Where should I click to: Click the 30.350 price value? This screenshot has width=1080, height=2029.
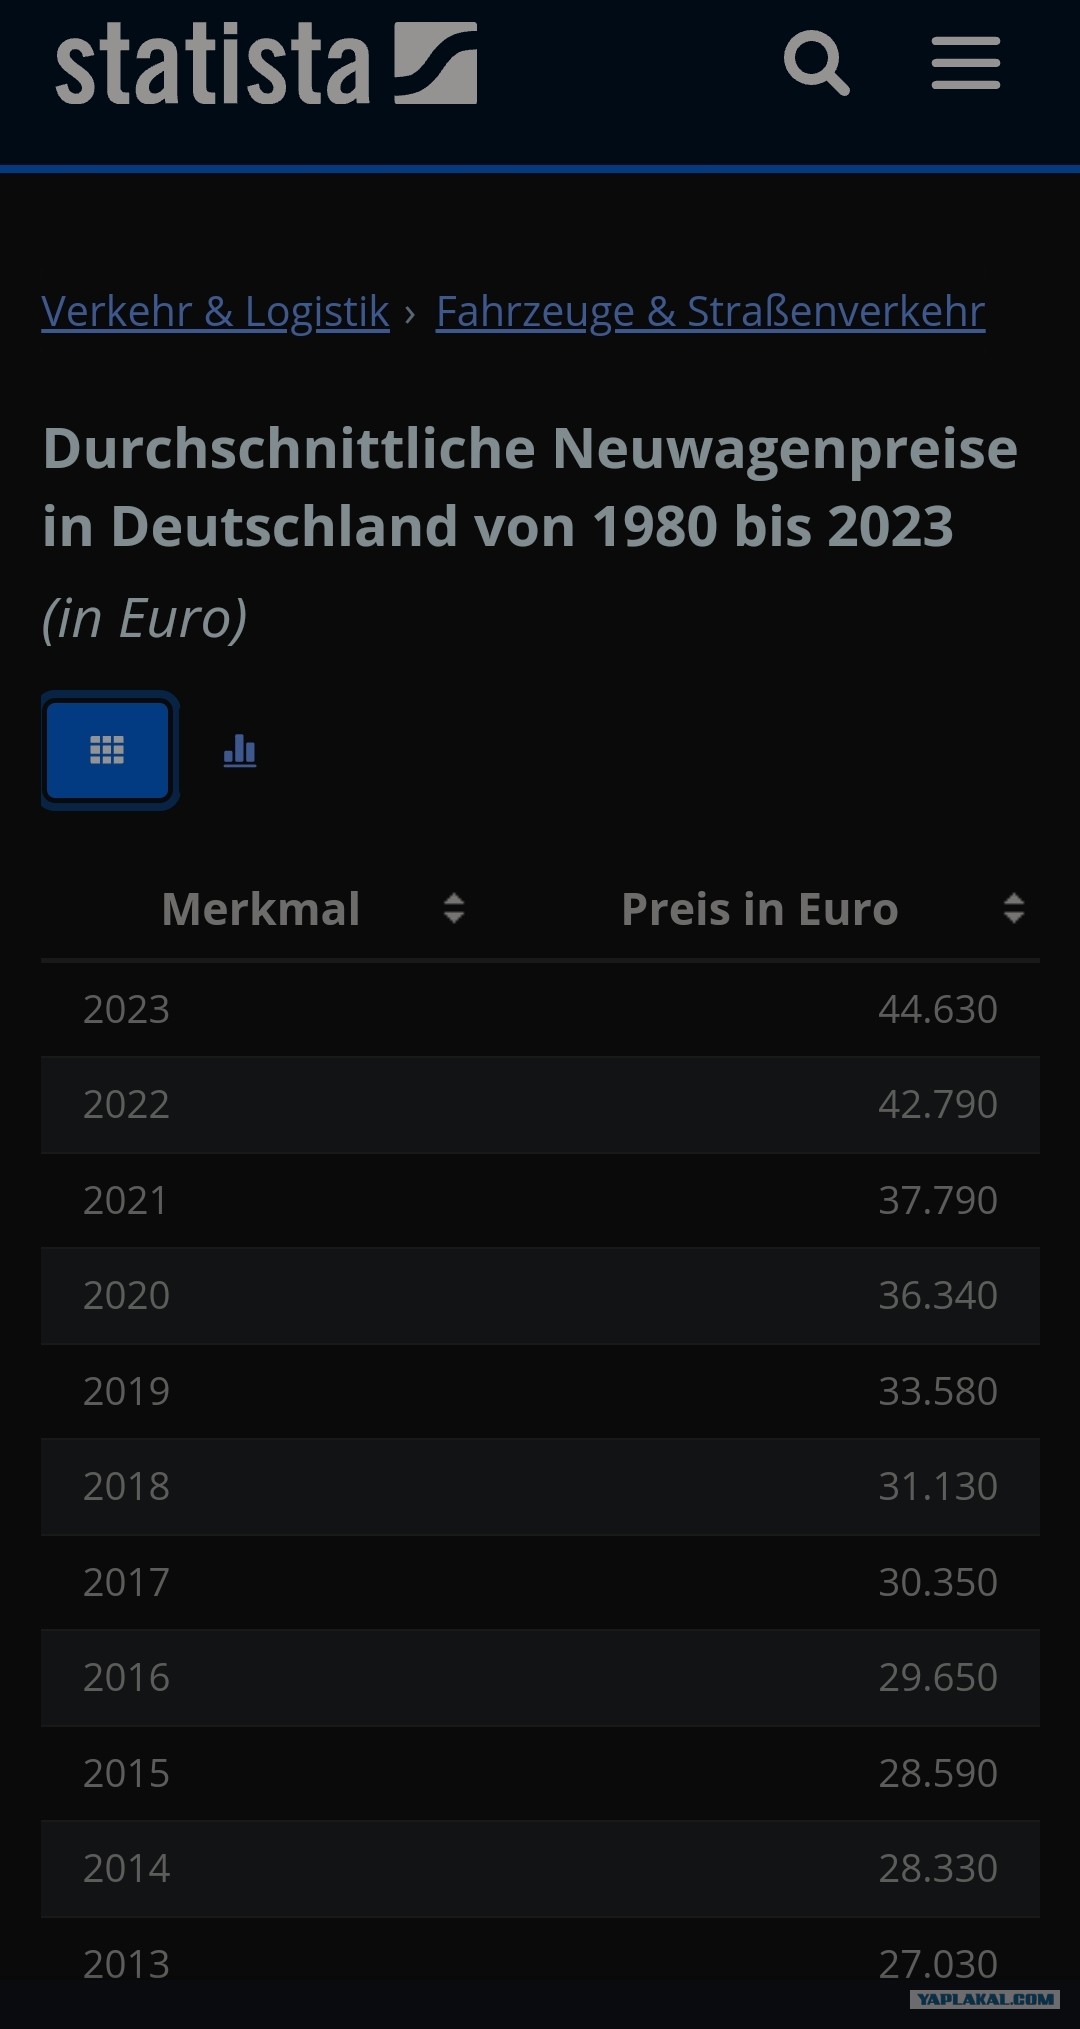tap(938, 1582)
